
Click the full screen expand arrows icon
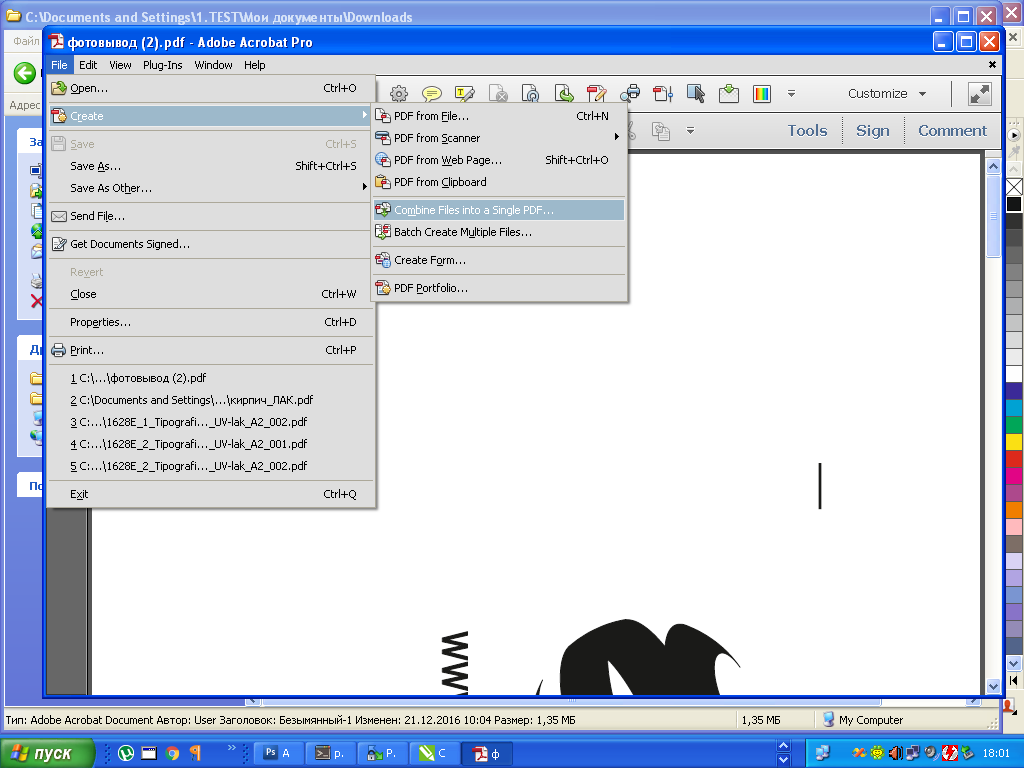(980, 94)
